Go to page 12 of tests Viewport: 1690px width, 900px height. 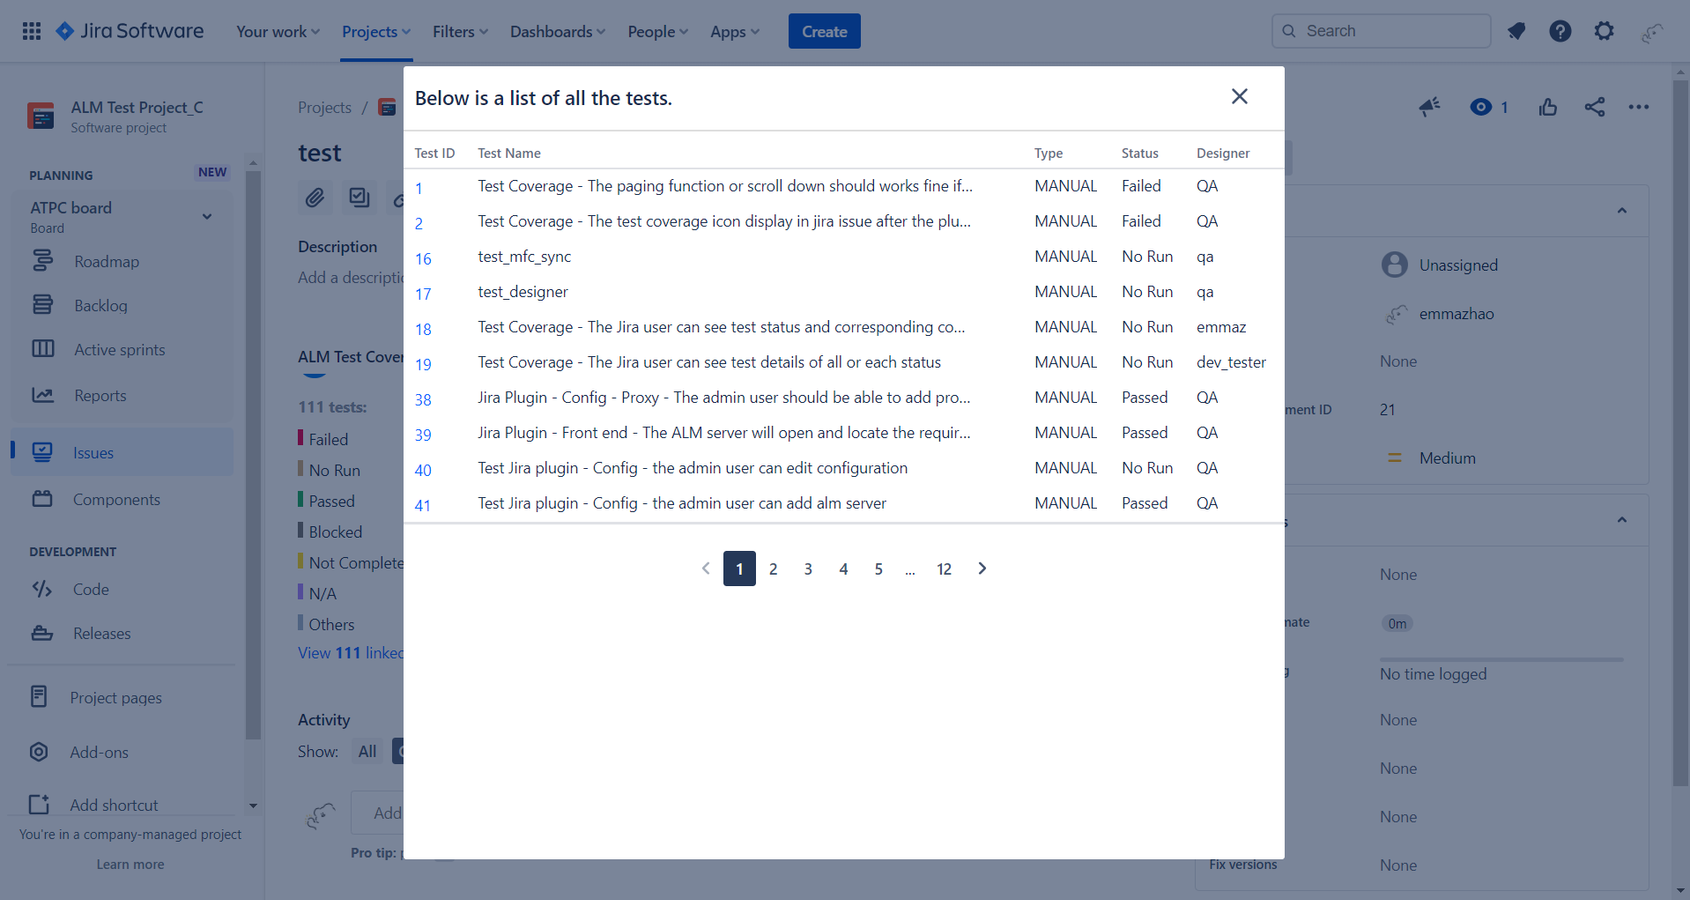click(944, 569)
